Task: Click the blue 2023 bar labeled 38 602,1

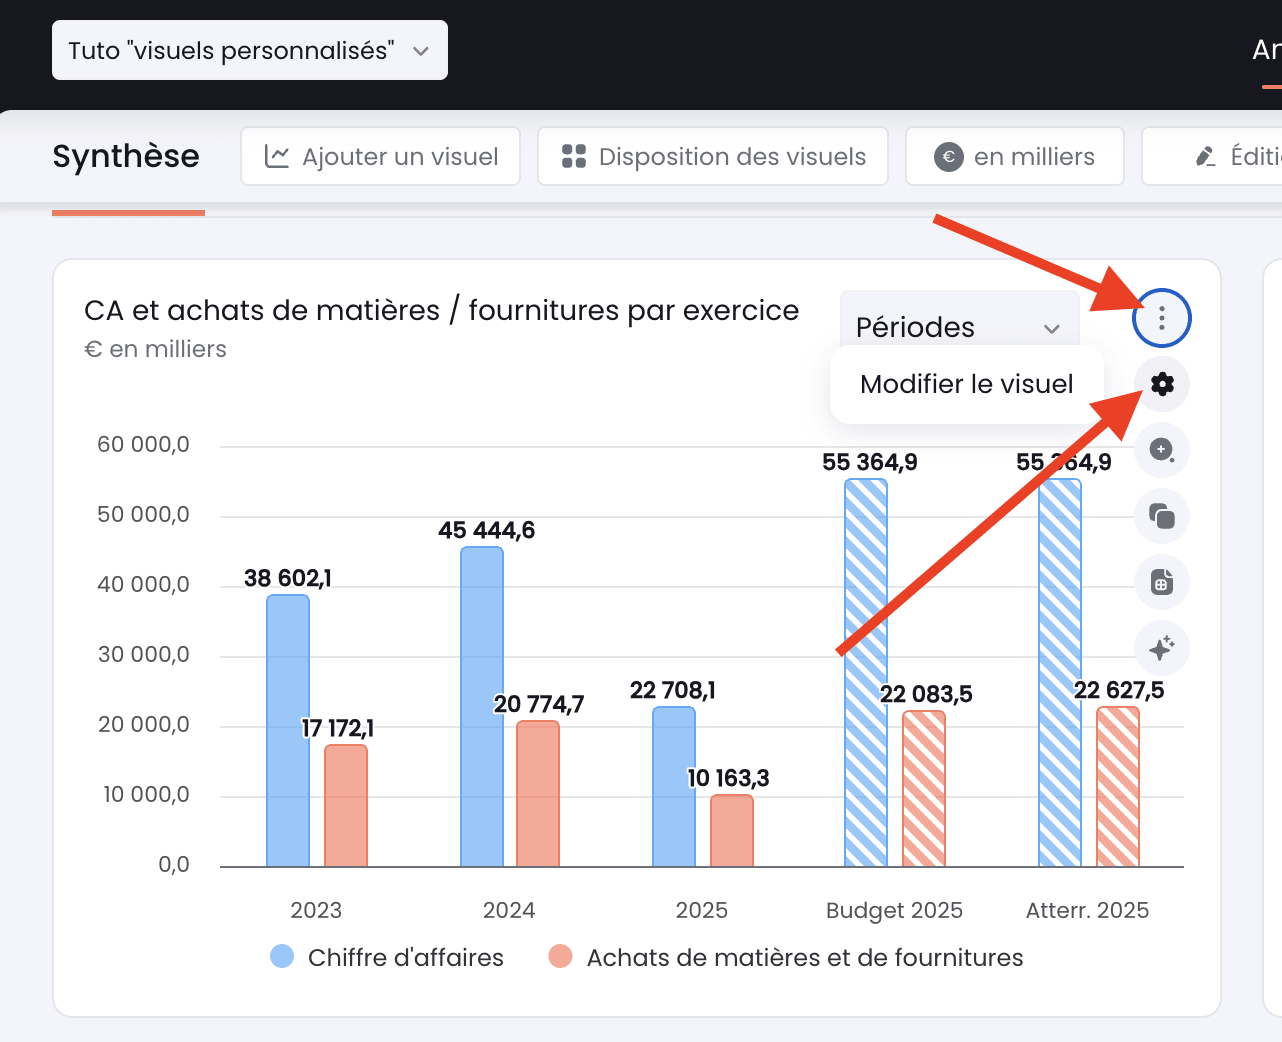Action: tap(288, 731)
